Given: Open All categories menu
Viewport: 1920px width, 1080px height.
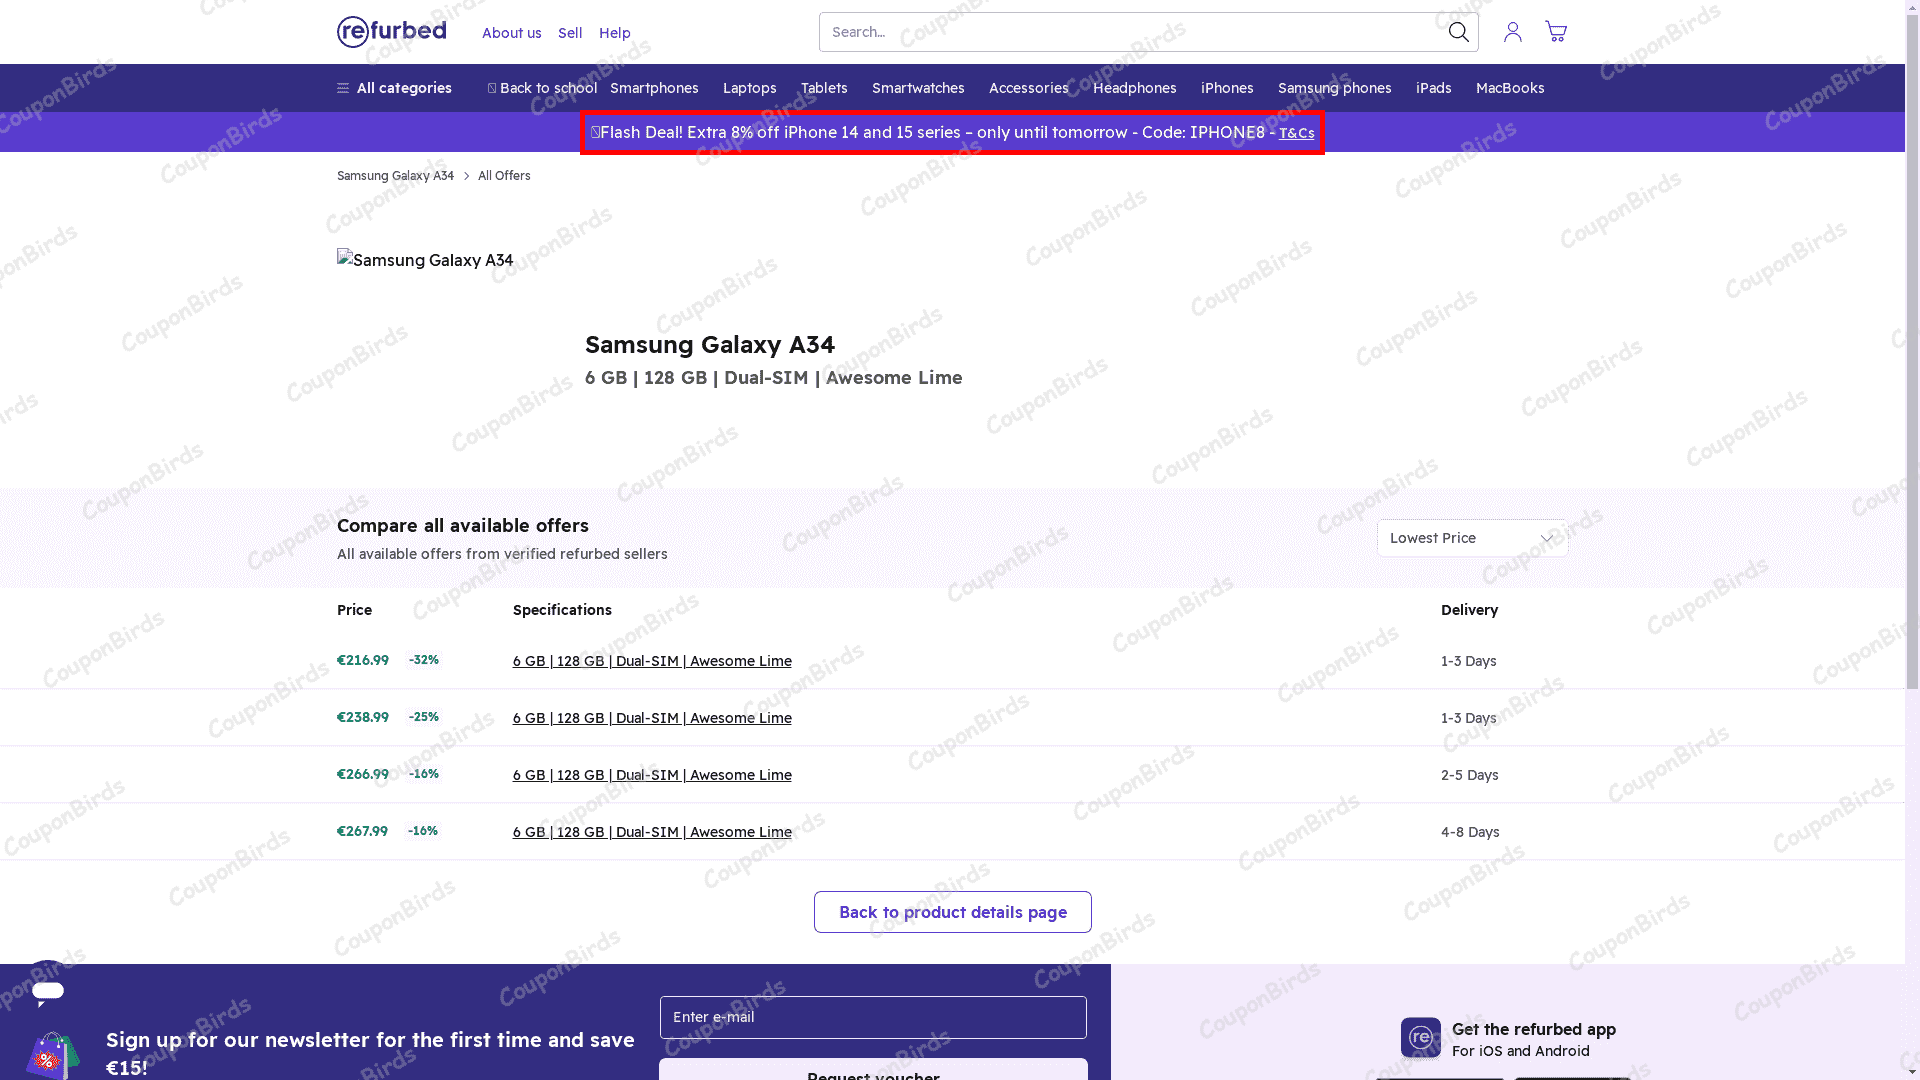Looking at the screenshot, I should coord(394,88).
